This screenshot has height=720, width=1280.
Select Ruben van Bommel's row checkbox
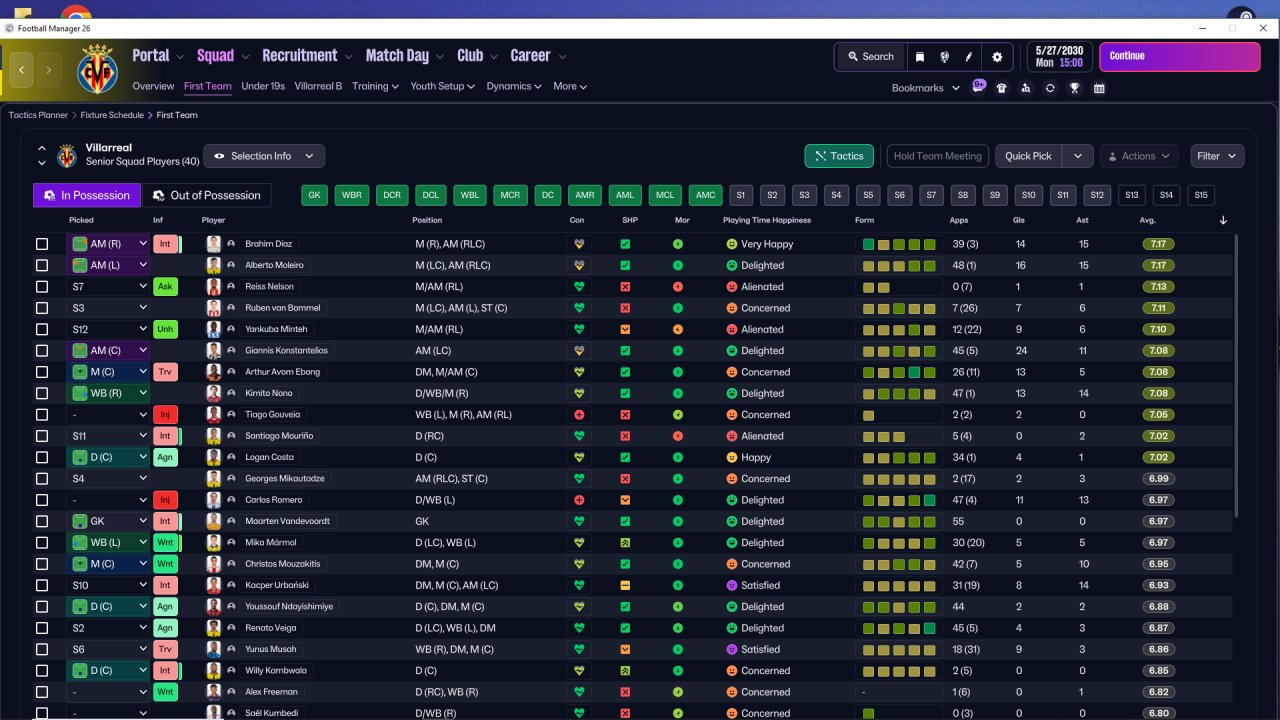click(x=42, y=308)
